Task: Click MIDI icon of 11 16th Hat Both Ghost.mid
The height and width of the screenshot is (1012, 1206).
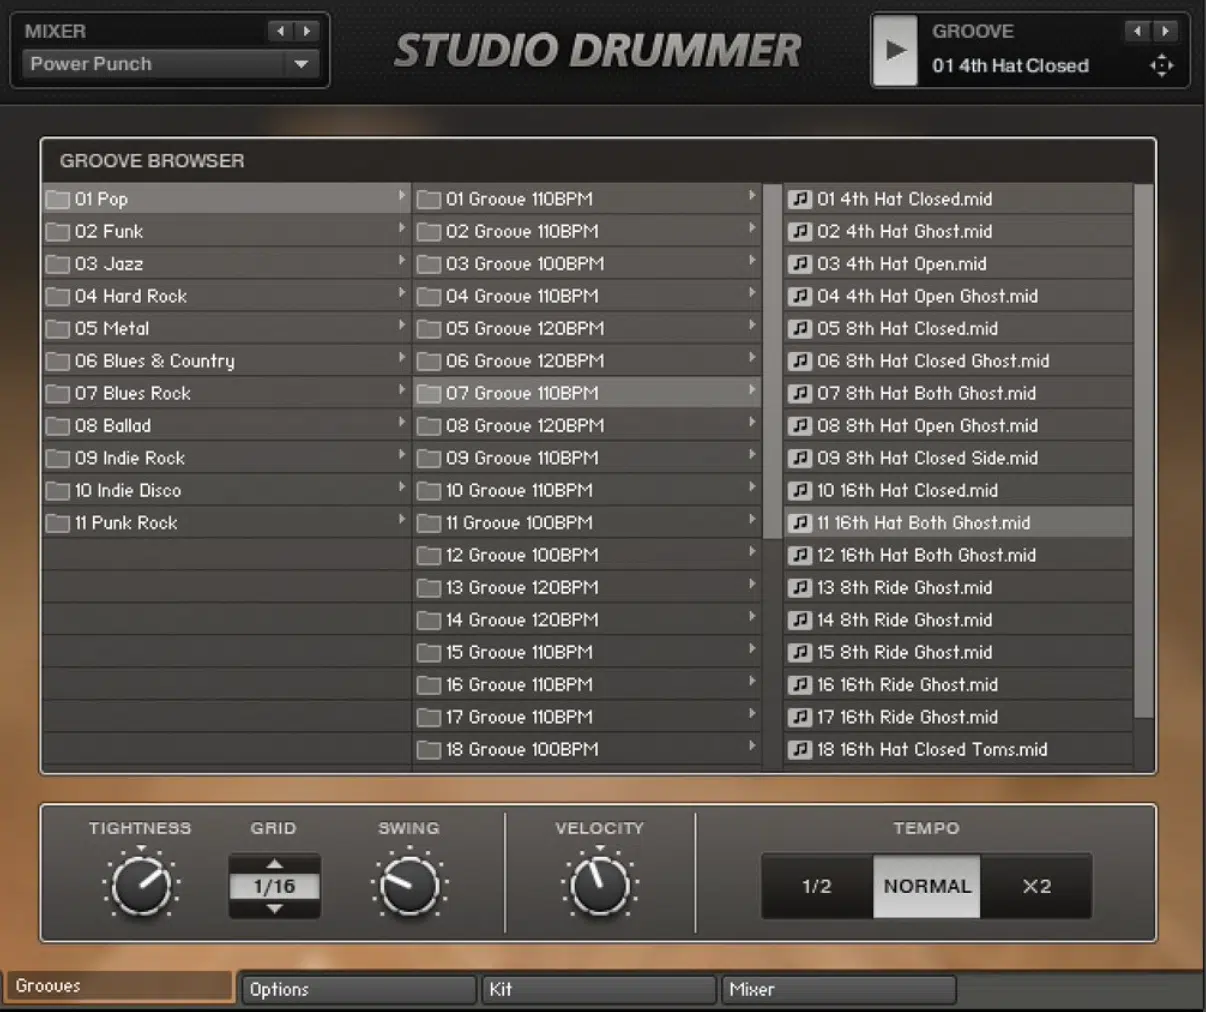Action: point(800,523)
